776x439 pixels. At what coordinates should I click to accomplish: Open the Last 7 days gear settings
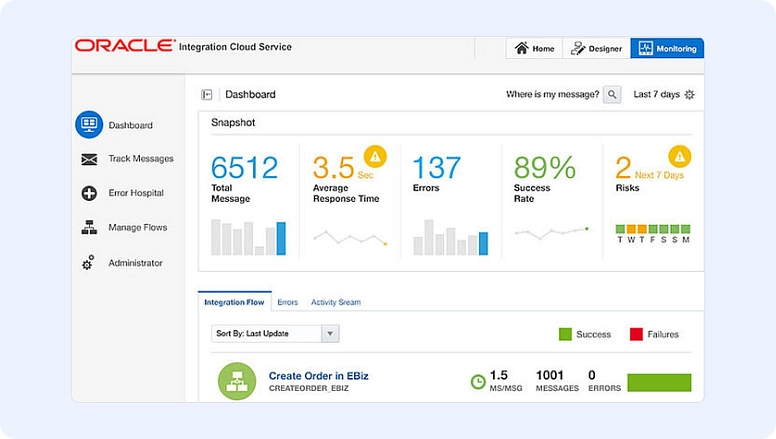coord(689,94)
